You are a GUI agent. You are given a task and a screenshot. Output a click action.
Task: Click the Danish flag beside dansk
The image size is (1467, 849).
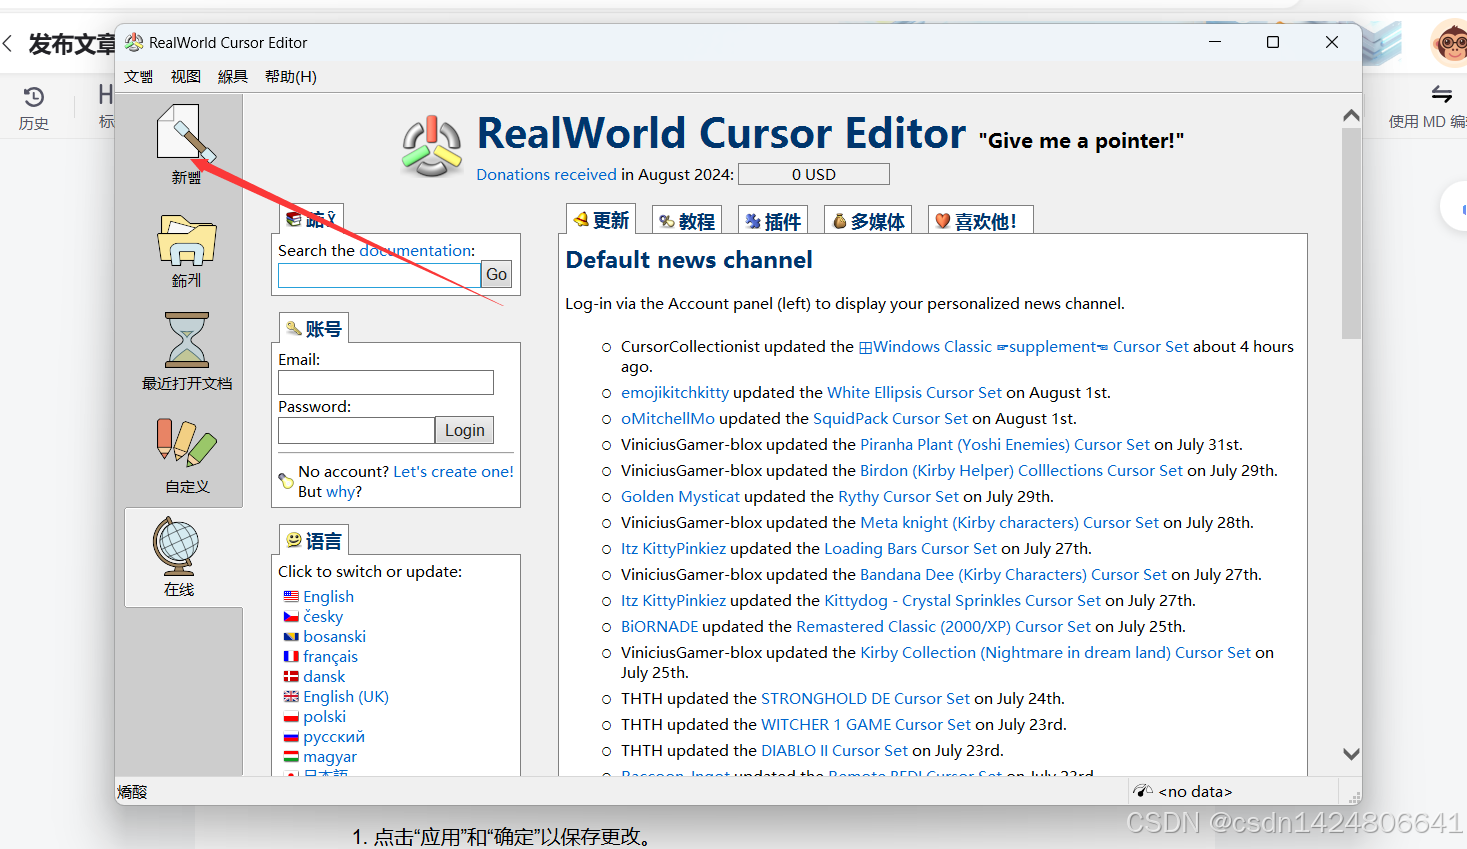point(291,677)
